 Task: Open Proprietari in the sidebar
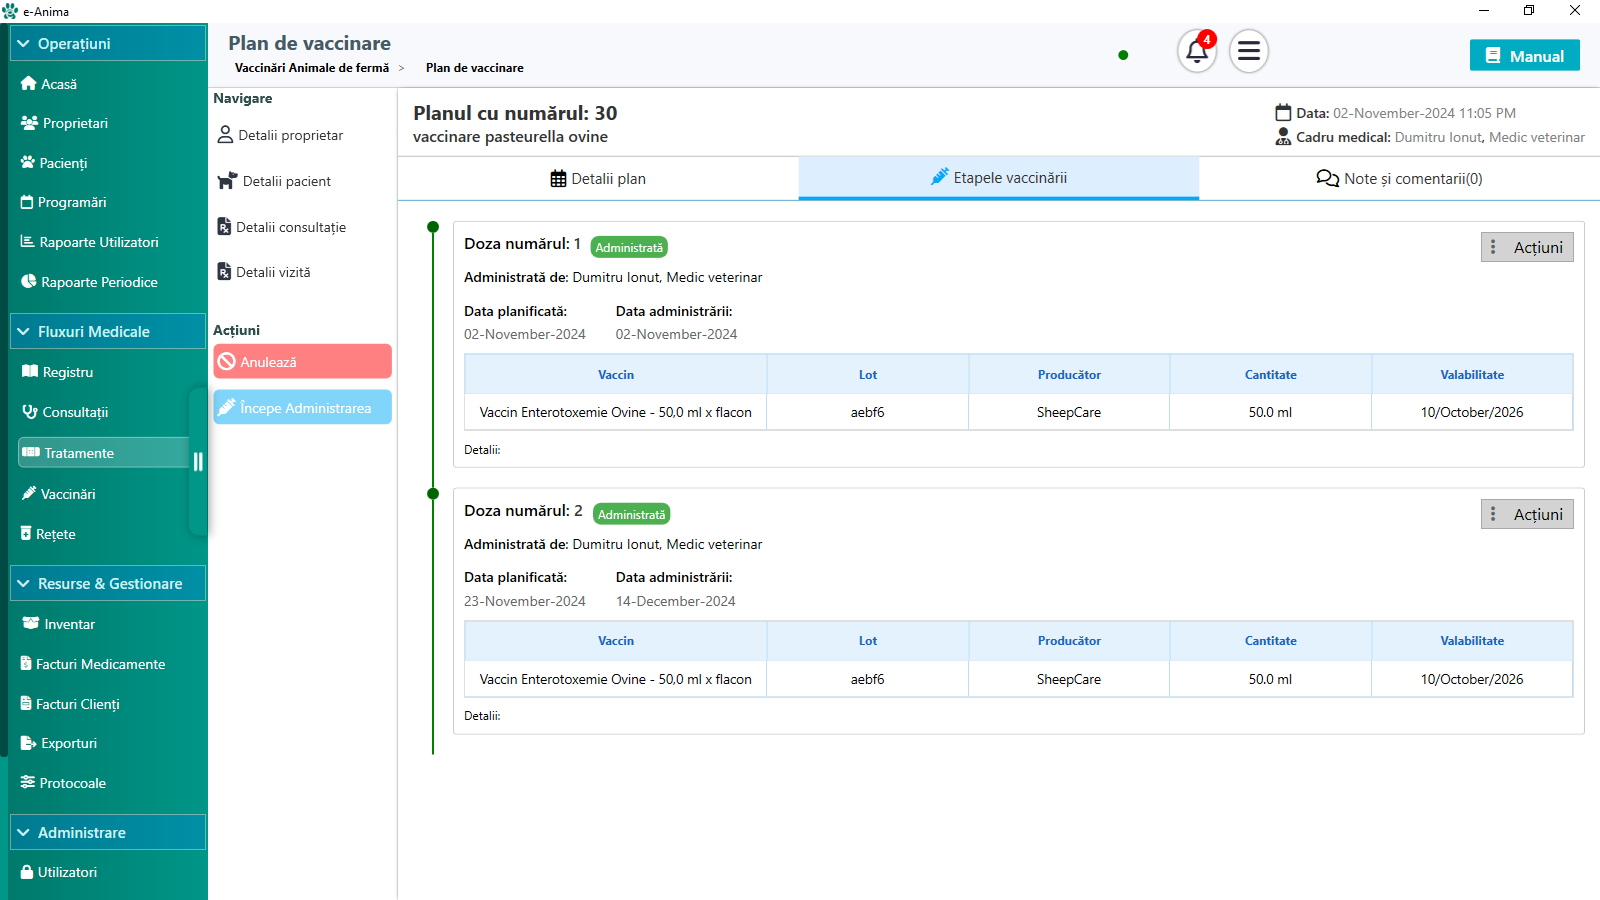coord(74,123)
